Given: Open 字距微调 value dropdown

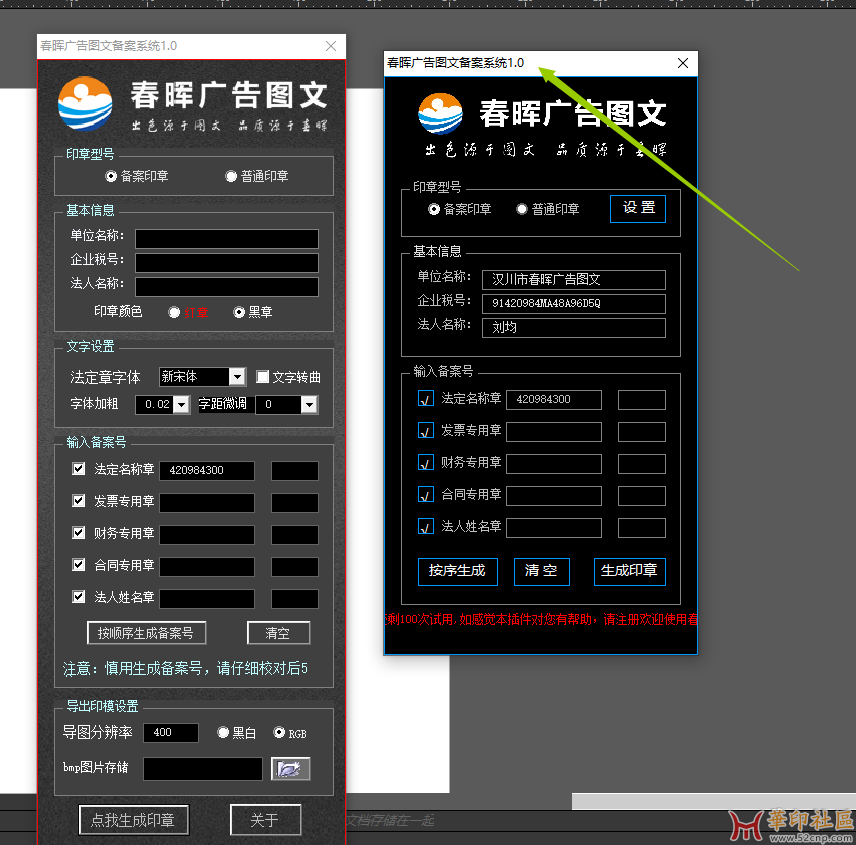Looking at the screenshot, I should tap(310, 404).
